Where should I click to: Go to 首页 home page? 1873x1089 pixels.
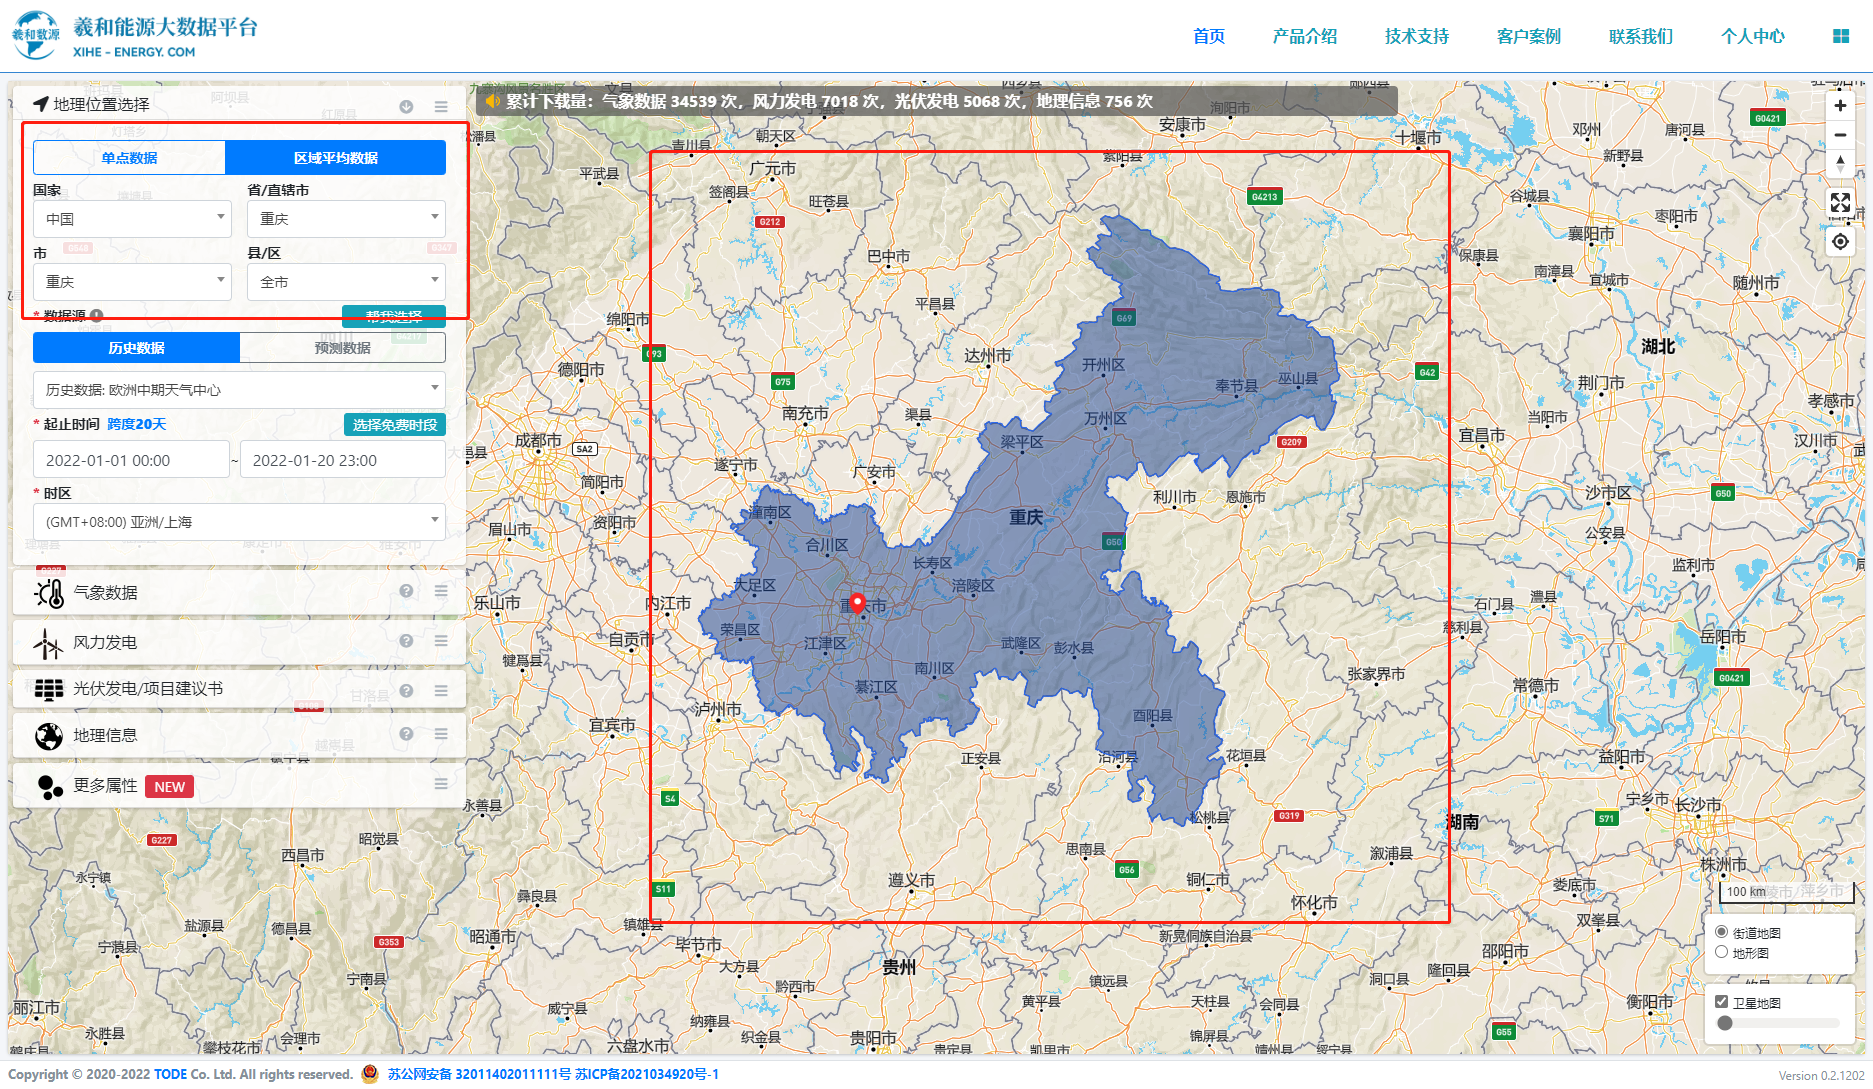coord(1209,36)
